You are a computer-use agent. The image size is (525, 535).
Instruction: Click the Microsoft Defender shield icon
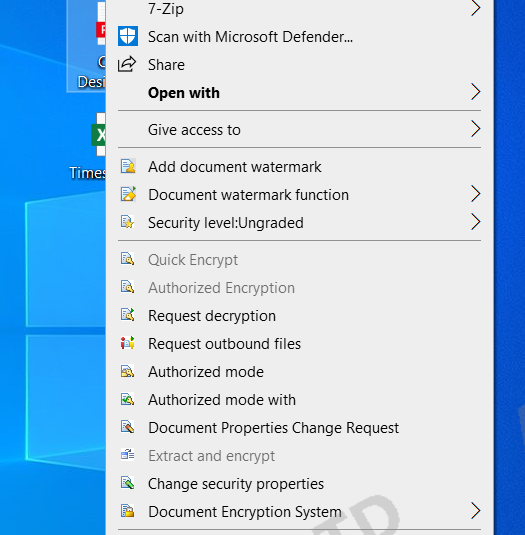[x=128, y=36]
